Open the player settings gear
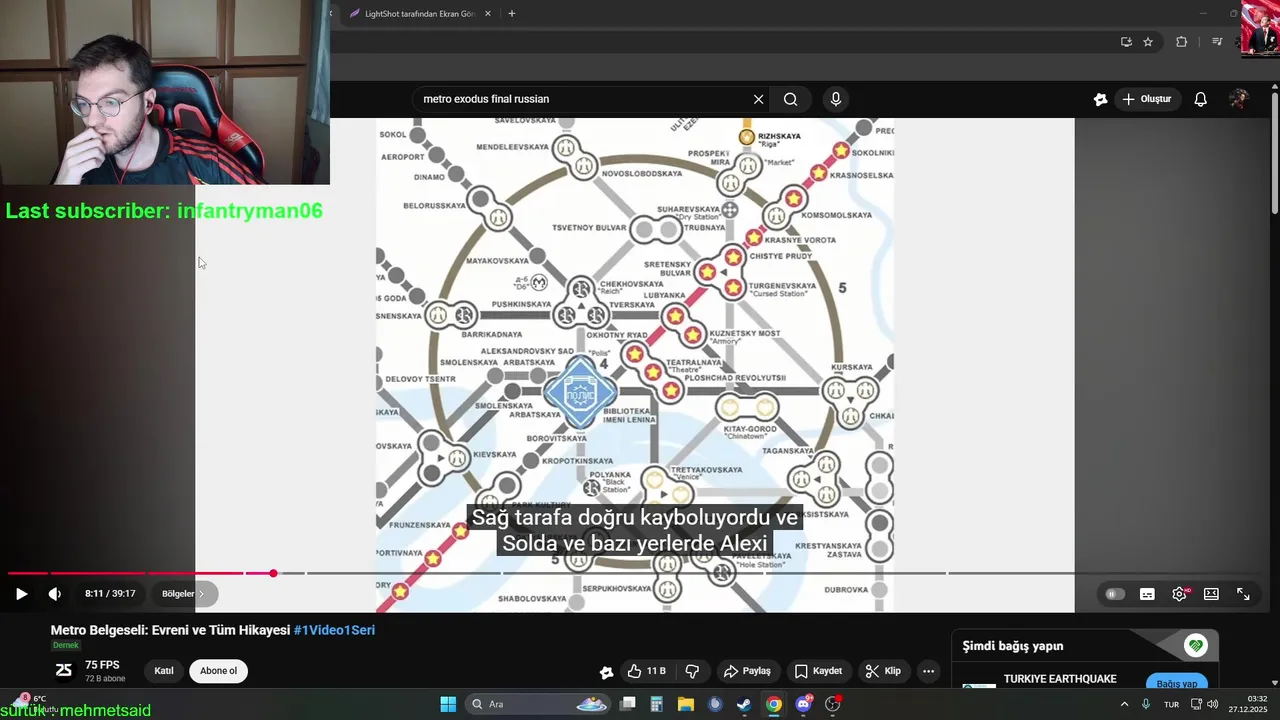This screenshot has width=1280, height=720. pyautogui.click(x=1179, y=594)
